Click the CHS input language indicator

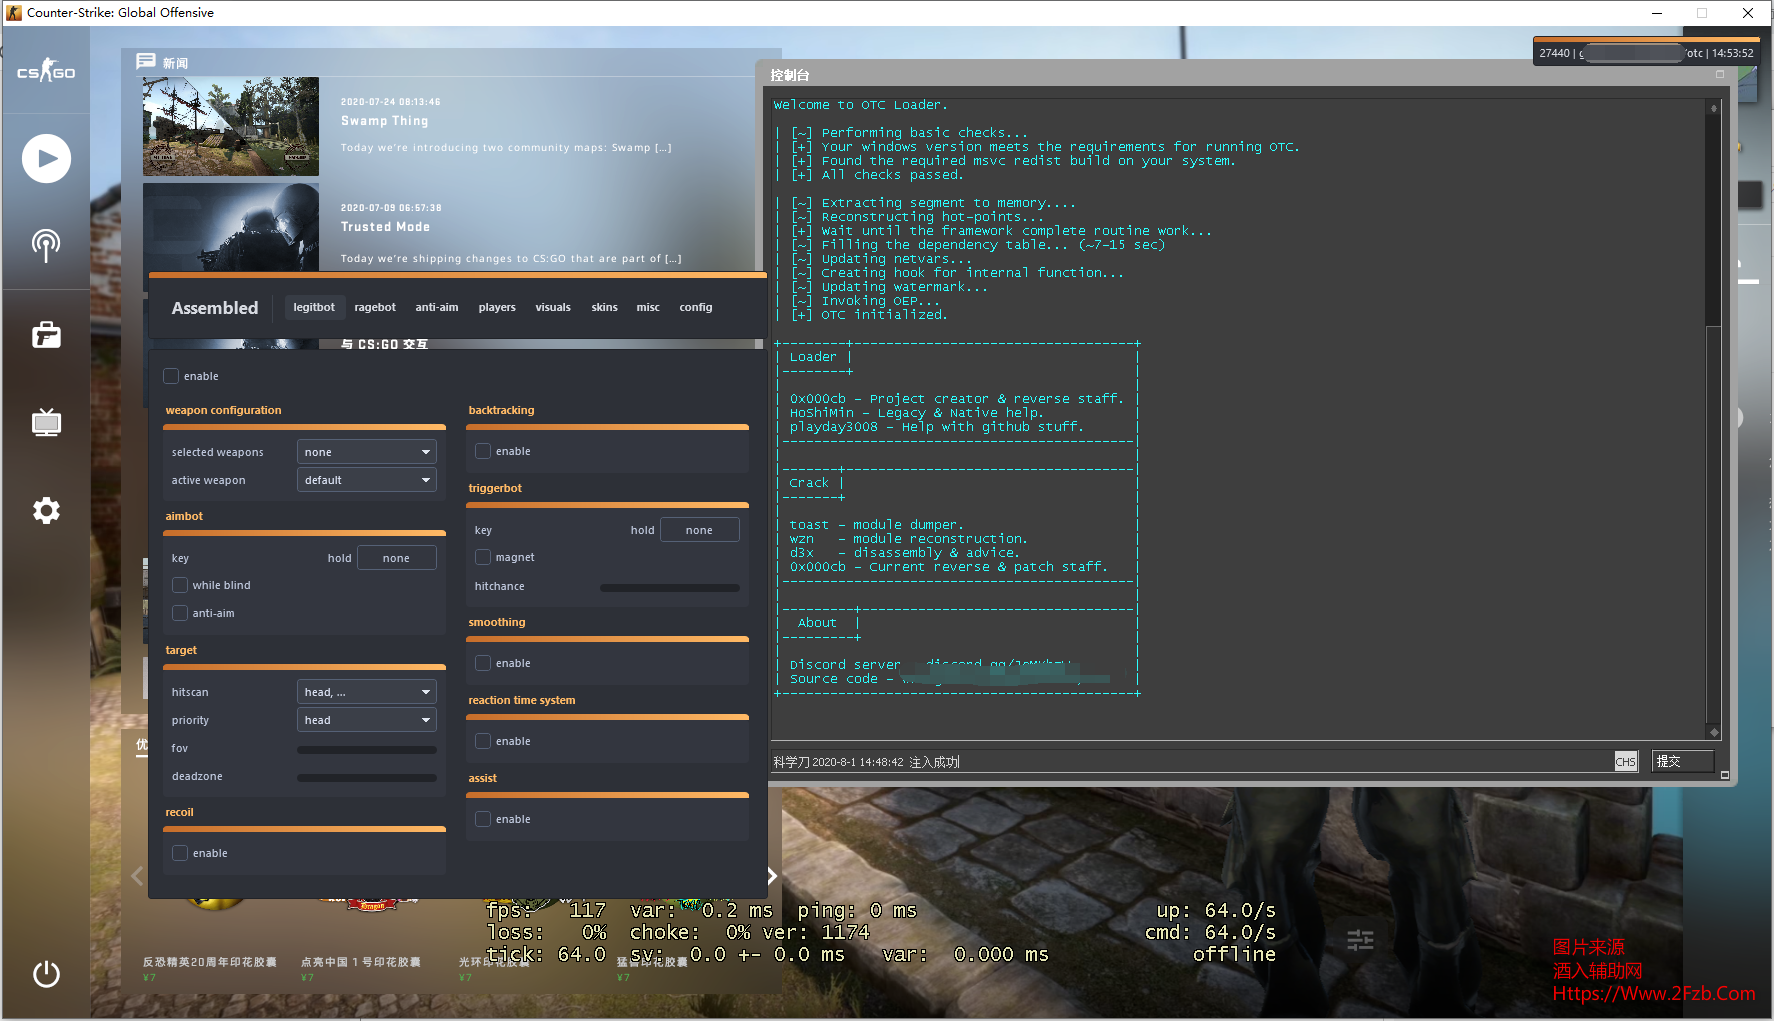click(1625, 762)
